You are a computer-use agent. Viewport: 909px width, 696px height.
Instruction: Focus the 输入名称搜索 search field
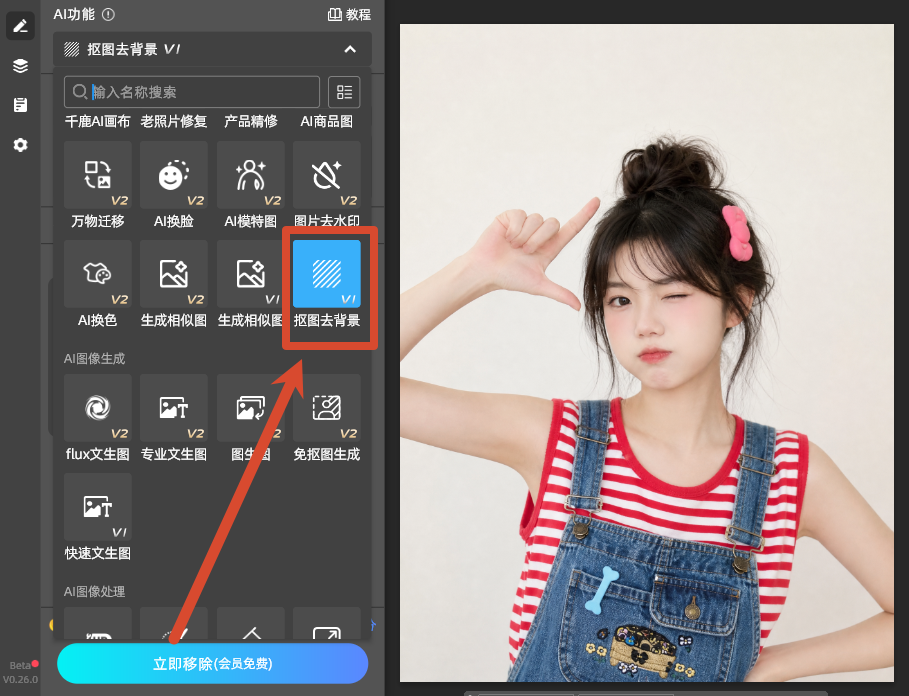pyautogui.click(x=192, y=92)
